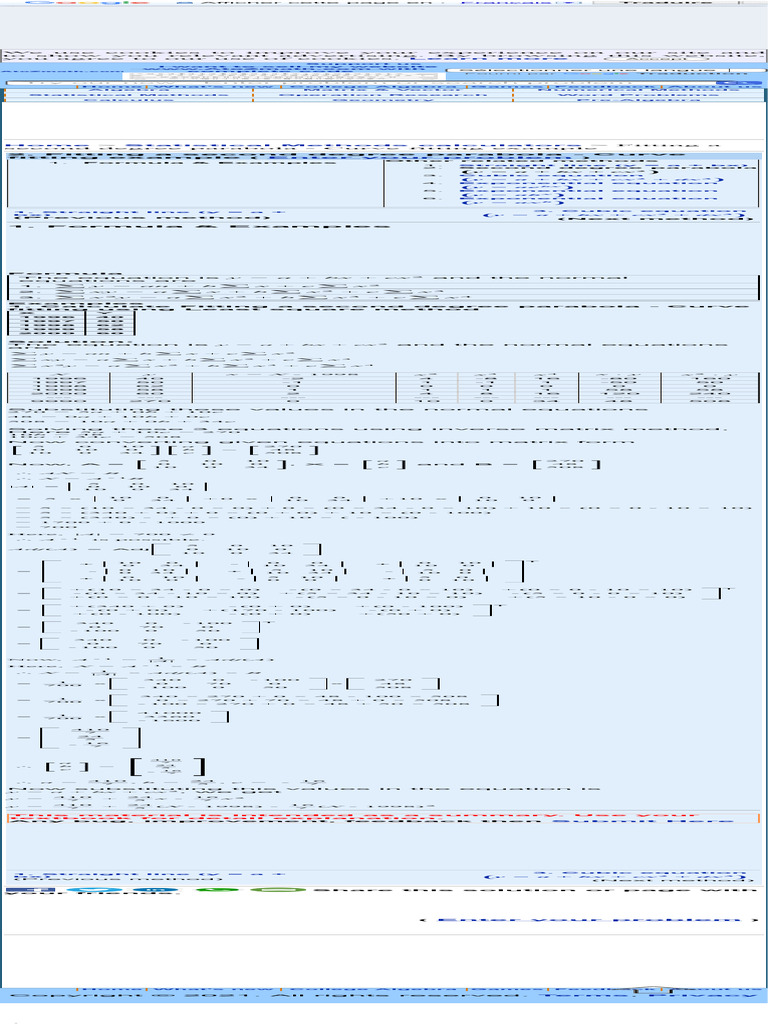Share the page via the Twitter icon
The width and height of the screenshot is (768, 1024).
[x=93, y=889]
